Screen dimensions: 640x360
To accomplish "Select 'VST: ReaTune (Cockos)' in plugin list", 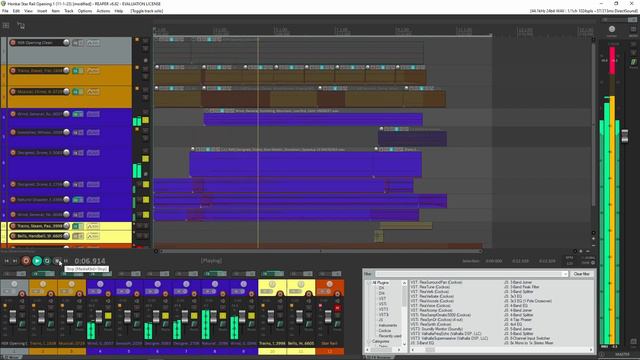I will 430,287.
